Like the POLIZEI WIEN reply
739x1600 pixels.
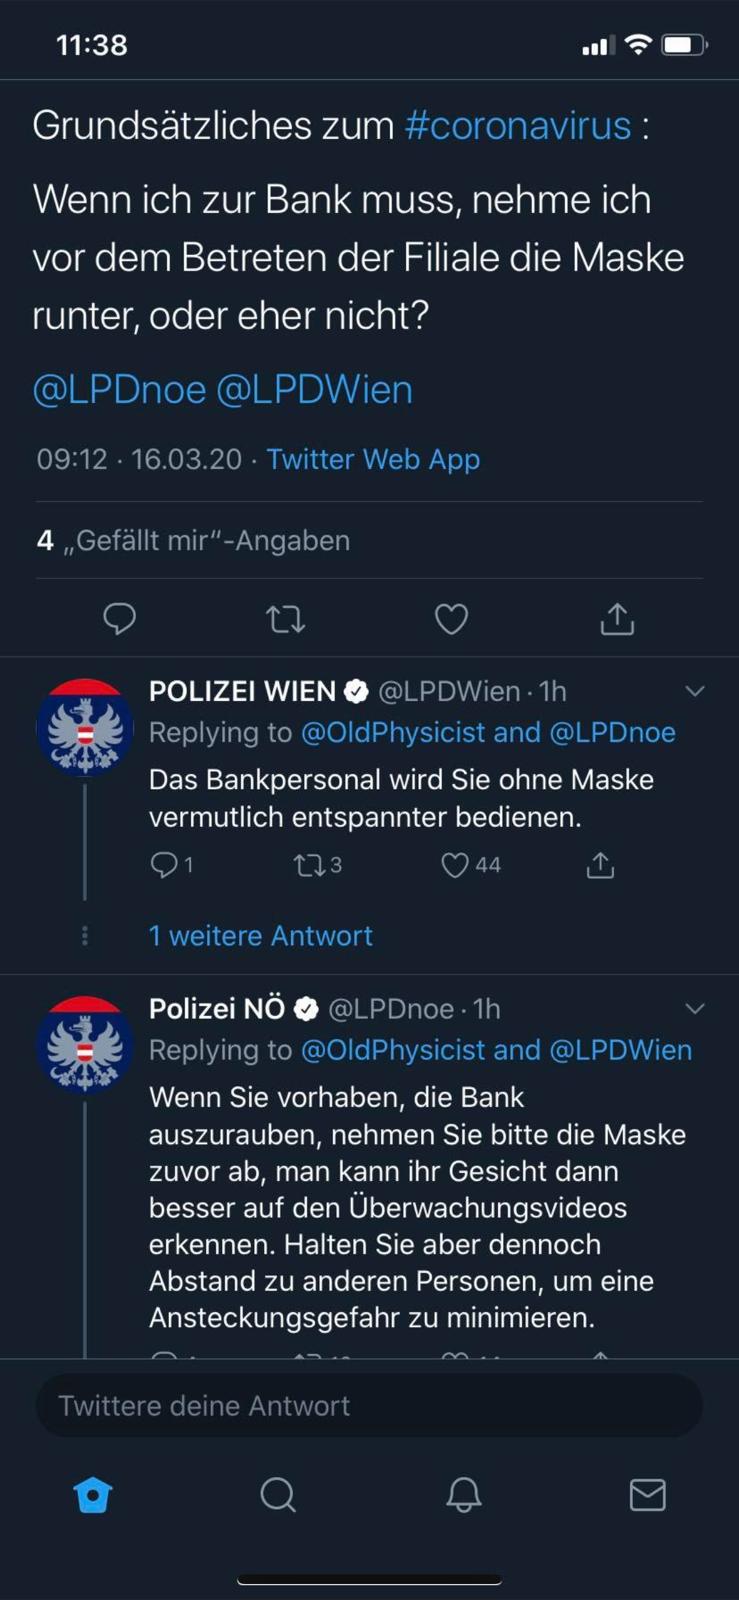click(455, 865)
